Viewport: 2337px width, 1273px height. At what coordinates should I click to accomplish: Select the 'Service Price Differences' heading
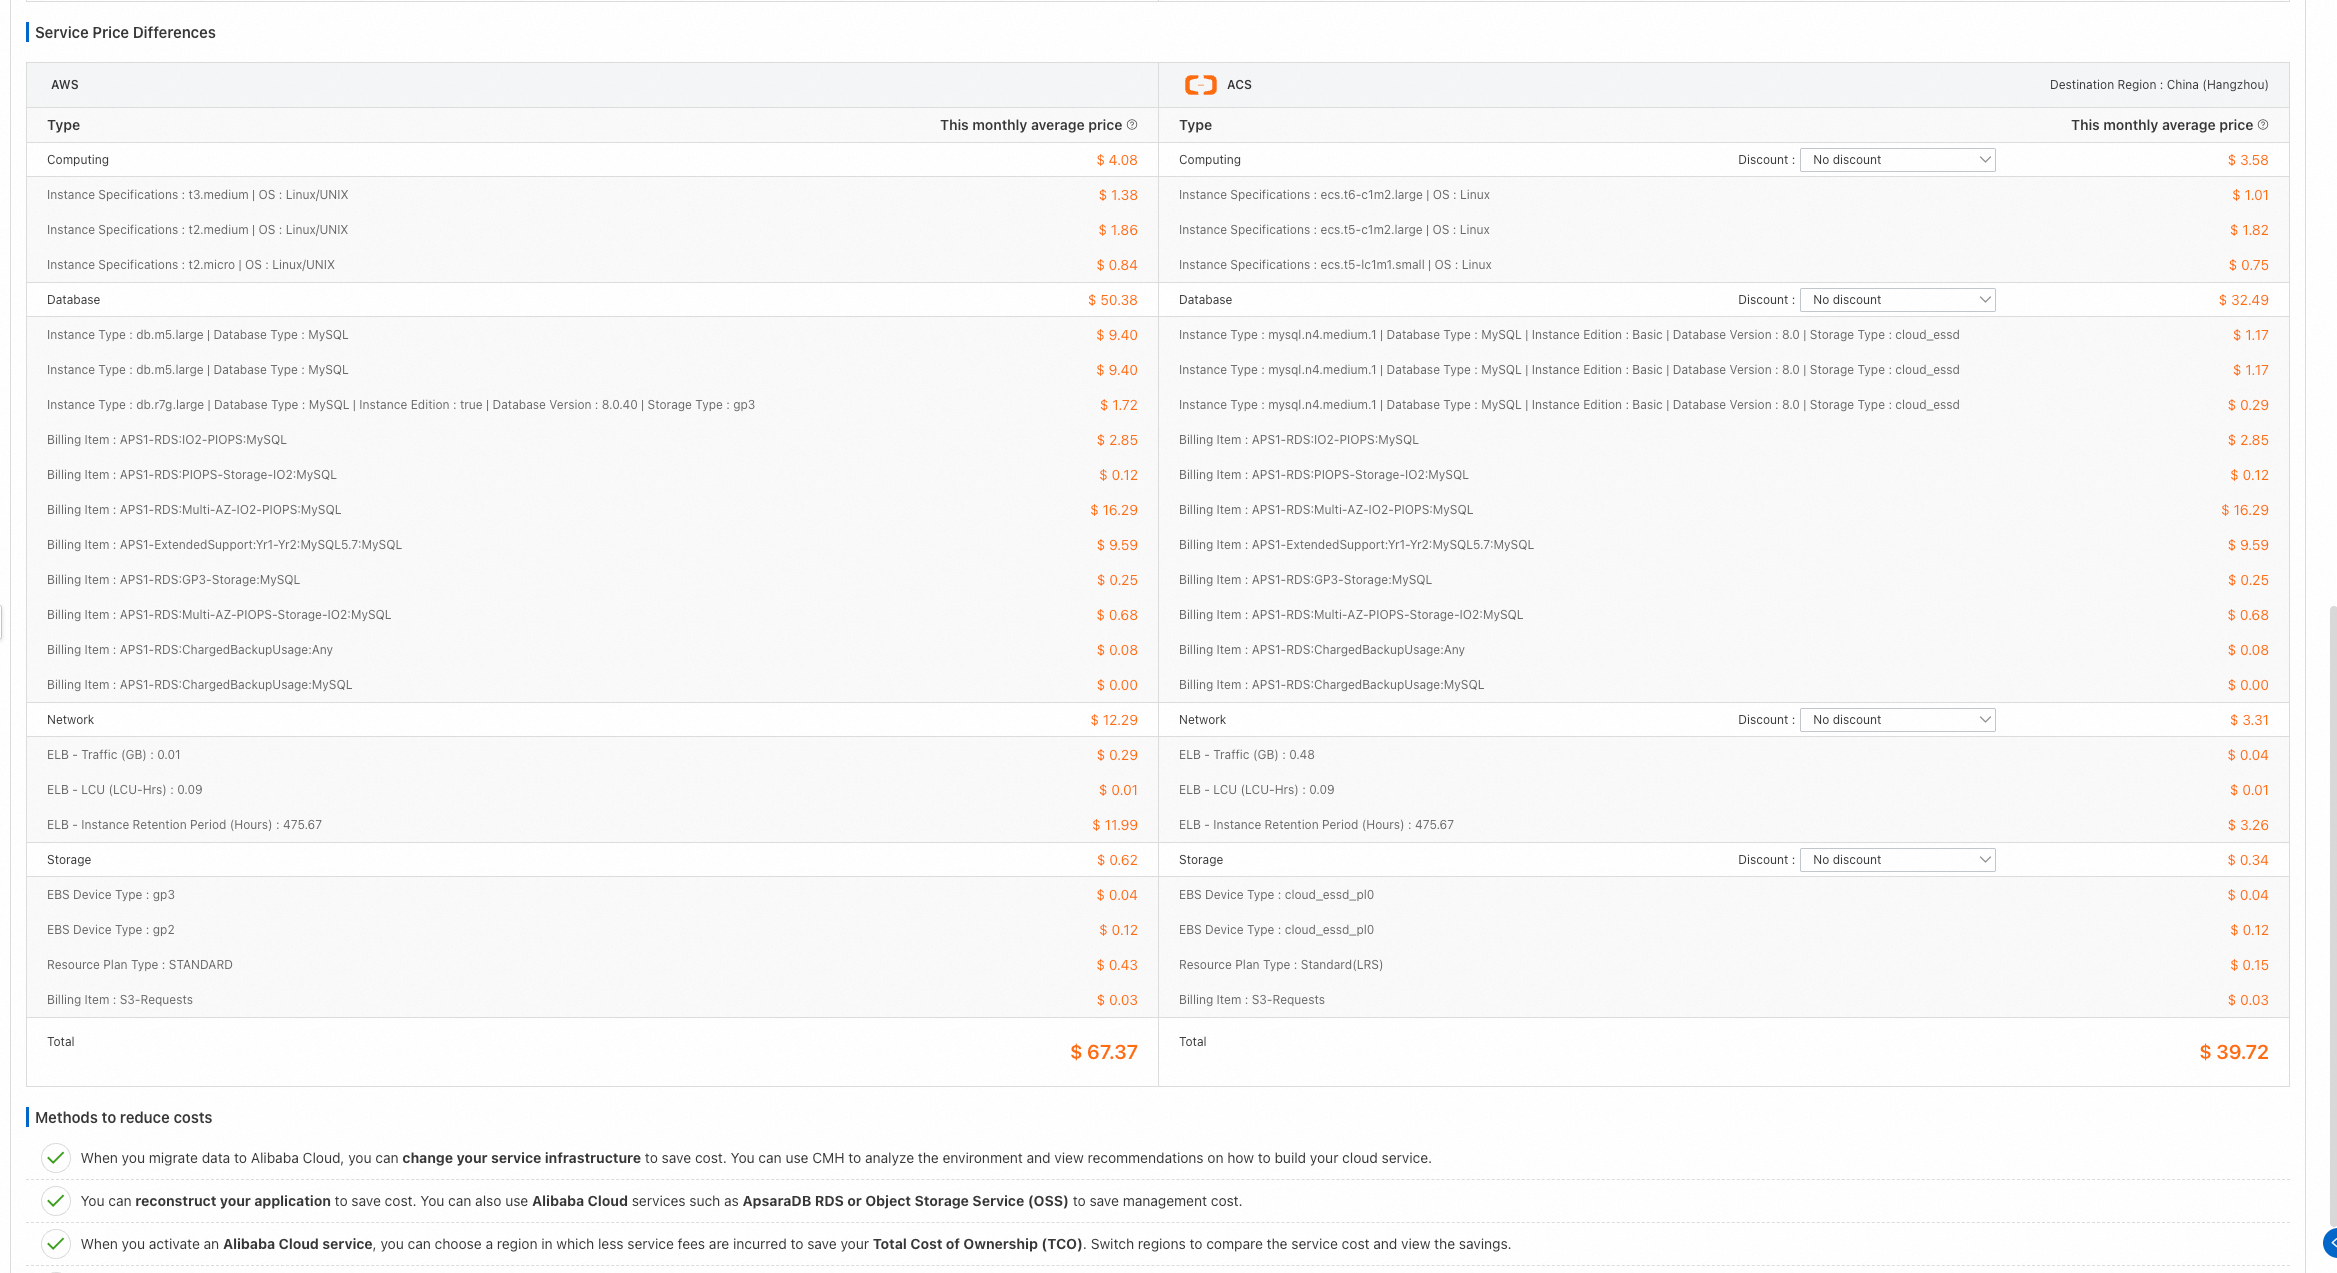125,33
